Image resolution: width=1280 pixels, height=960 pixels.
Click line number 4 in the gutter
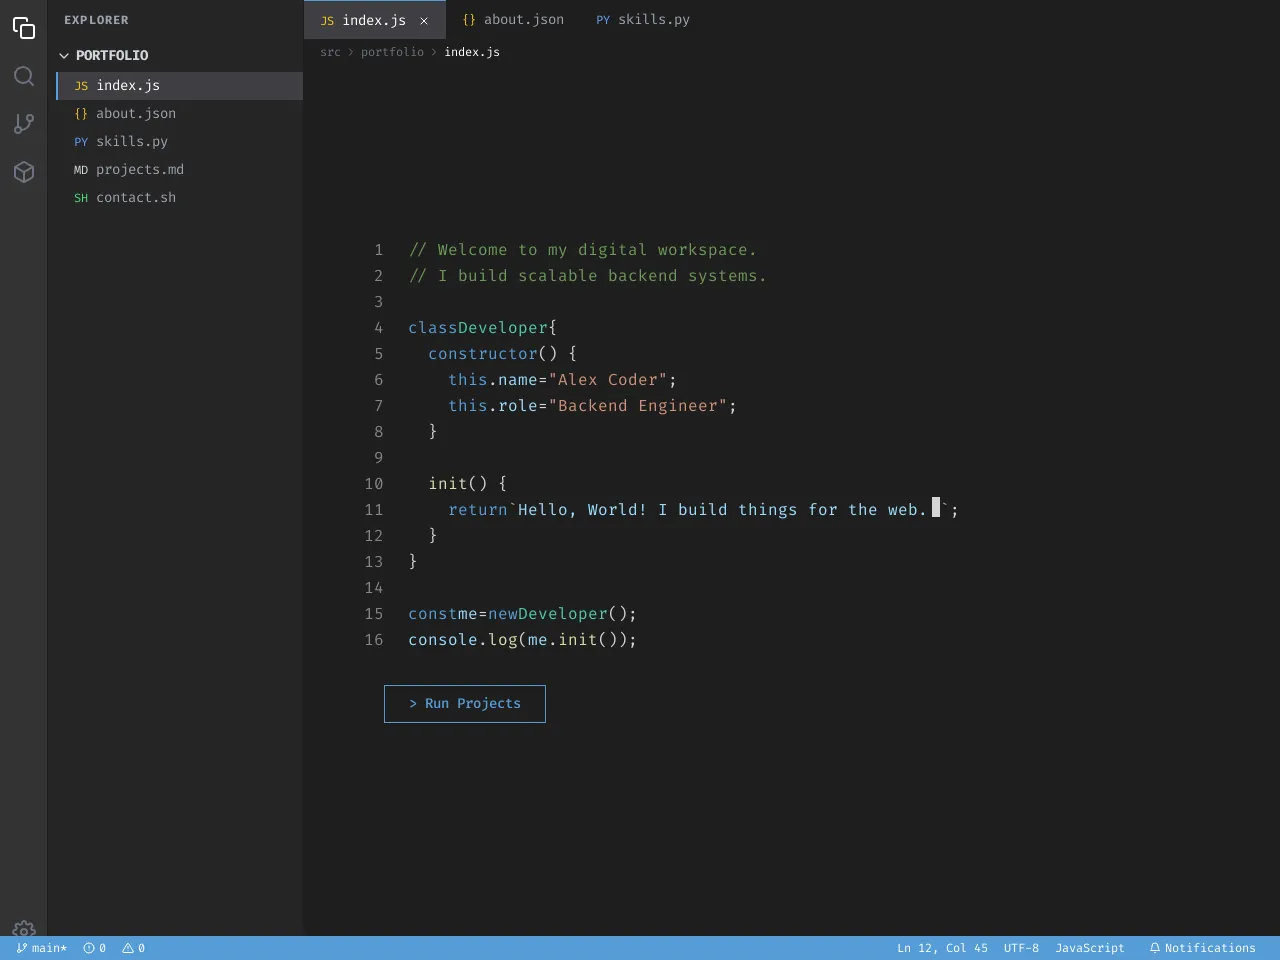pyautogui.click(x=379, y=328)
